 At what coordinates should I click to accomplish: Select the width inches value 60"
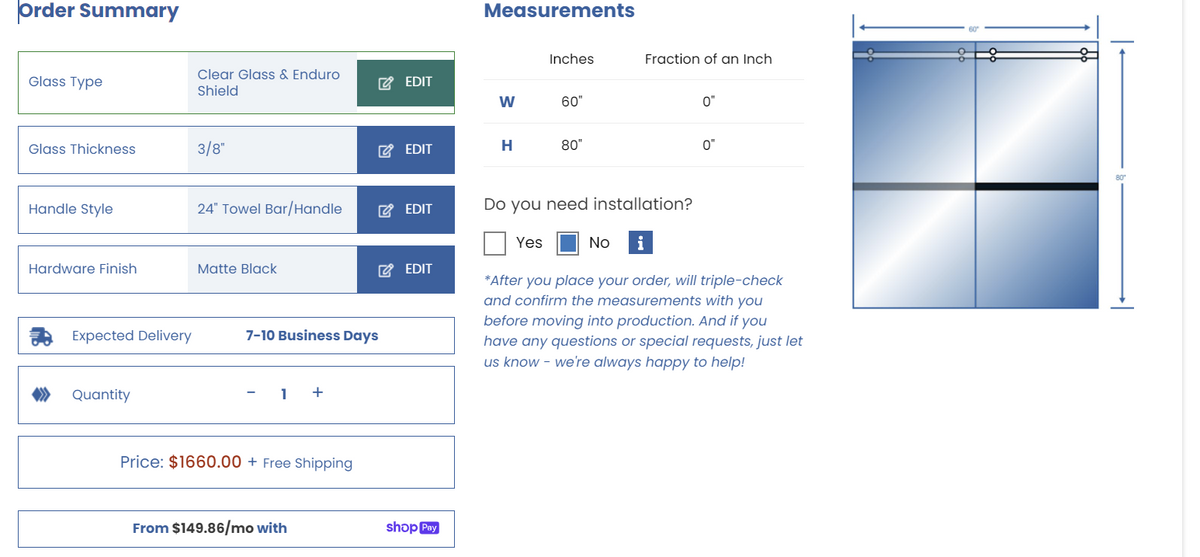coord(571,102)
